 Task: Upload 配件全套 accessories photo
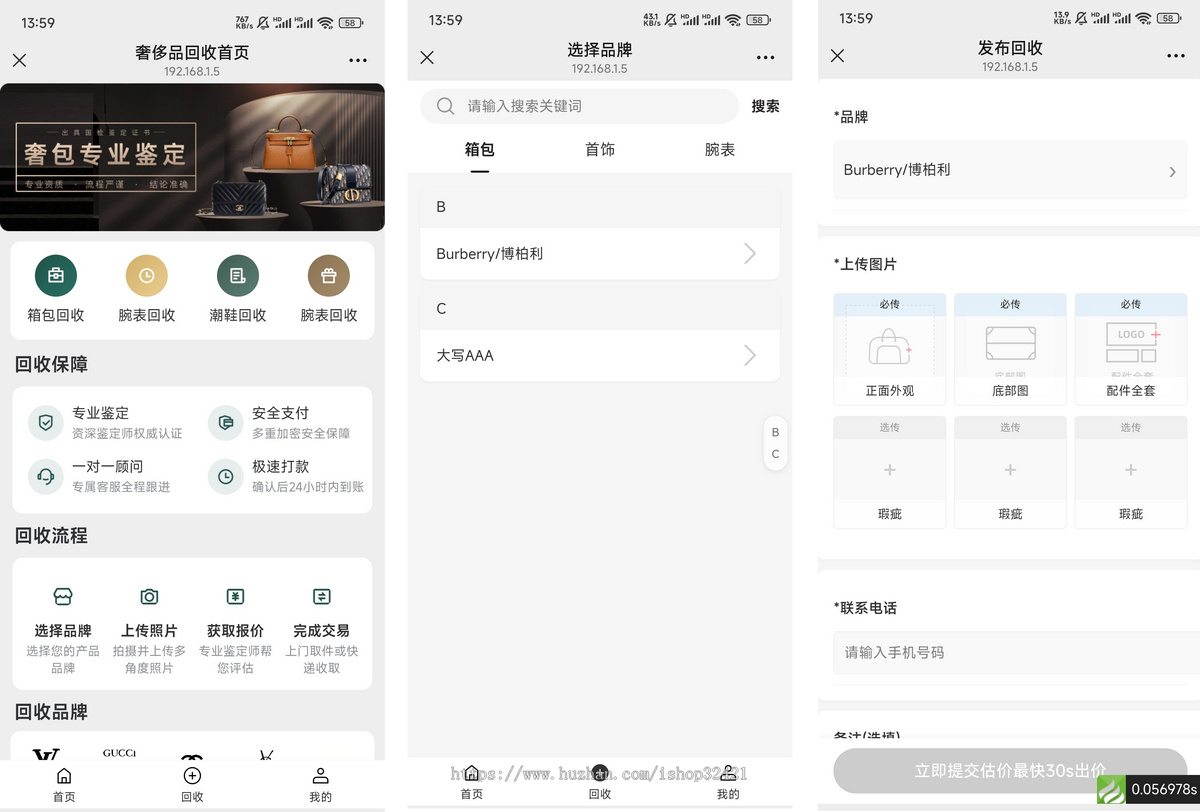1131,348
